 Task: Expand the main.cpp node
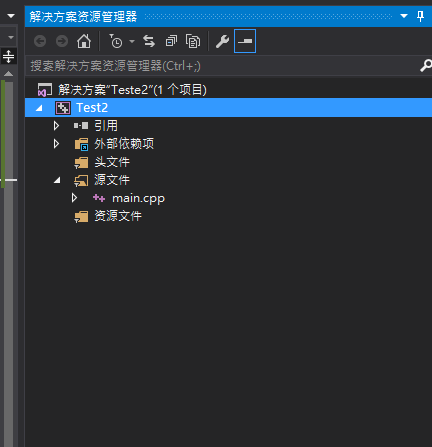74,198
